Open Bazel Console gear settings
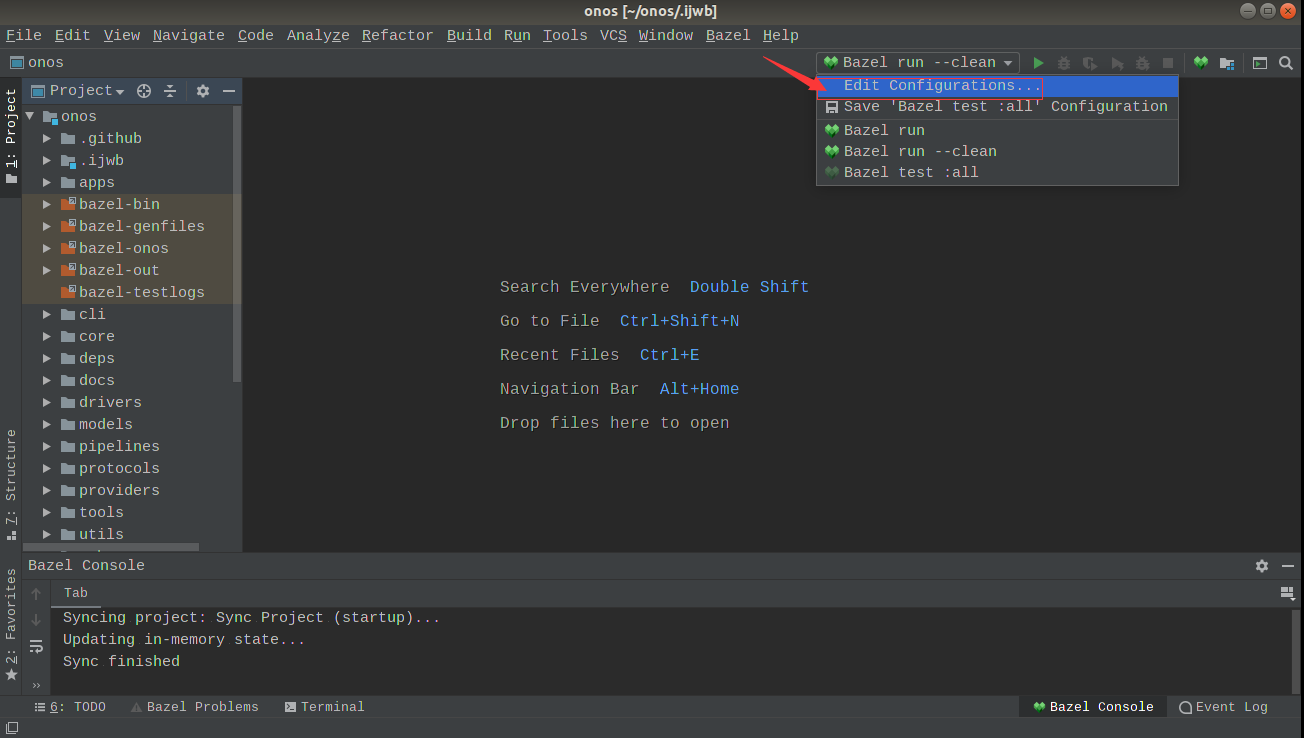This screenshot has height=738, width=1304. tap(1262, 566)
